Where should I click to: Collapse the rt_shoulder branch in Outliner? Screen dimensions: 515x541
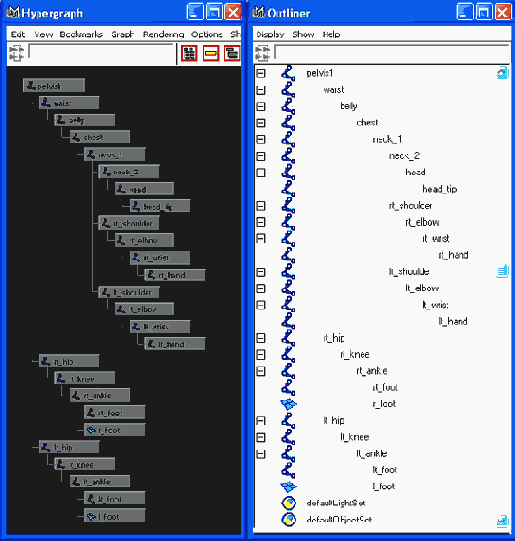coord(261,206)
